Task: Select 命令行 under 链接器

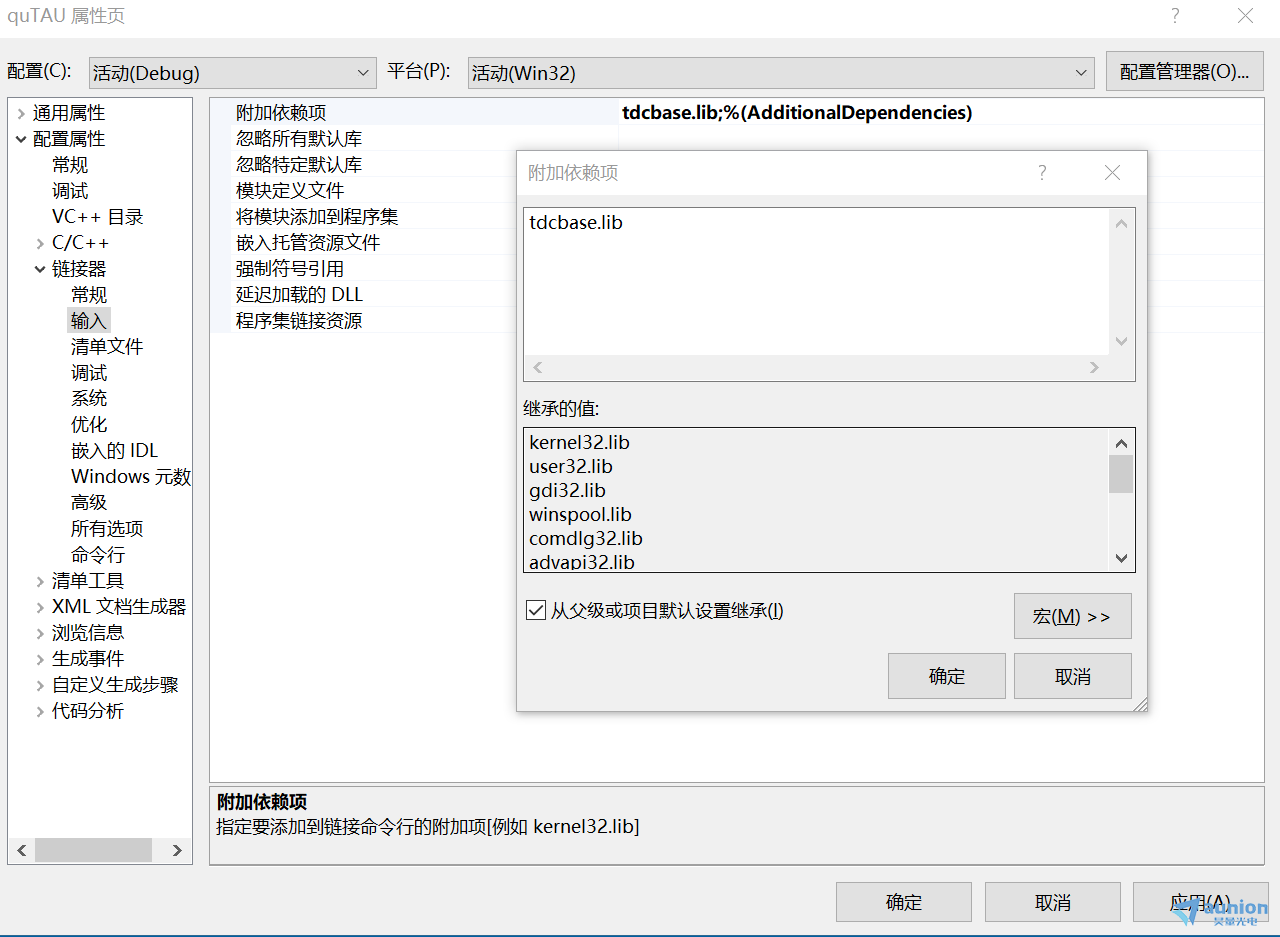Action: tap(98, 555)
